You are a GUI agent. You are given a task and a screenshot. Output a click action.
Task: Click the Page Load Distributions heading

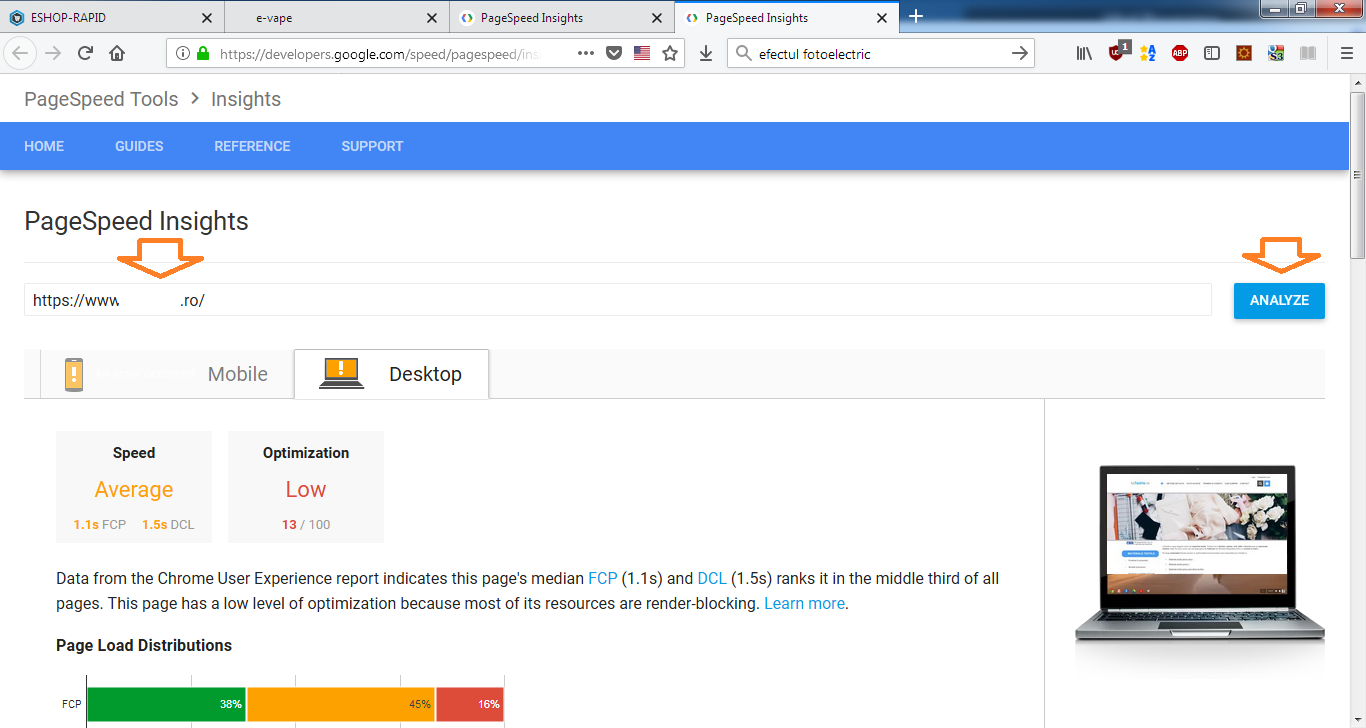tap(144, 645)
